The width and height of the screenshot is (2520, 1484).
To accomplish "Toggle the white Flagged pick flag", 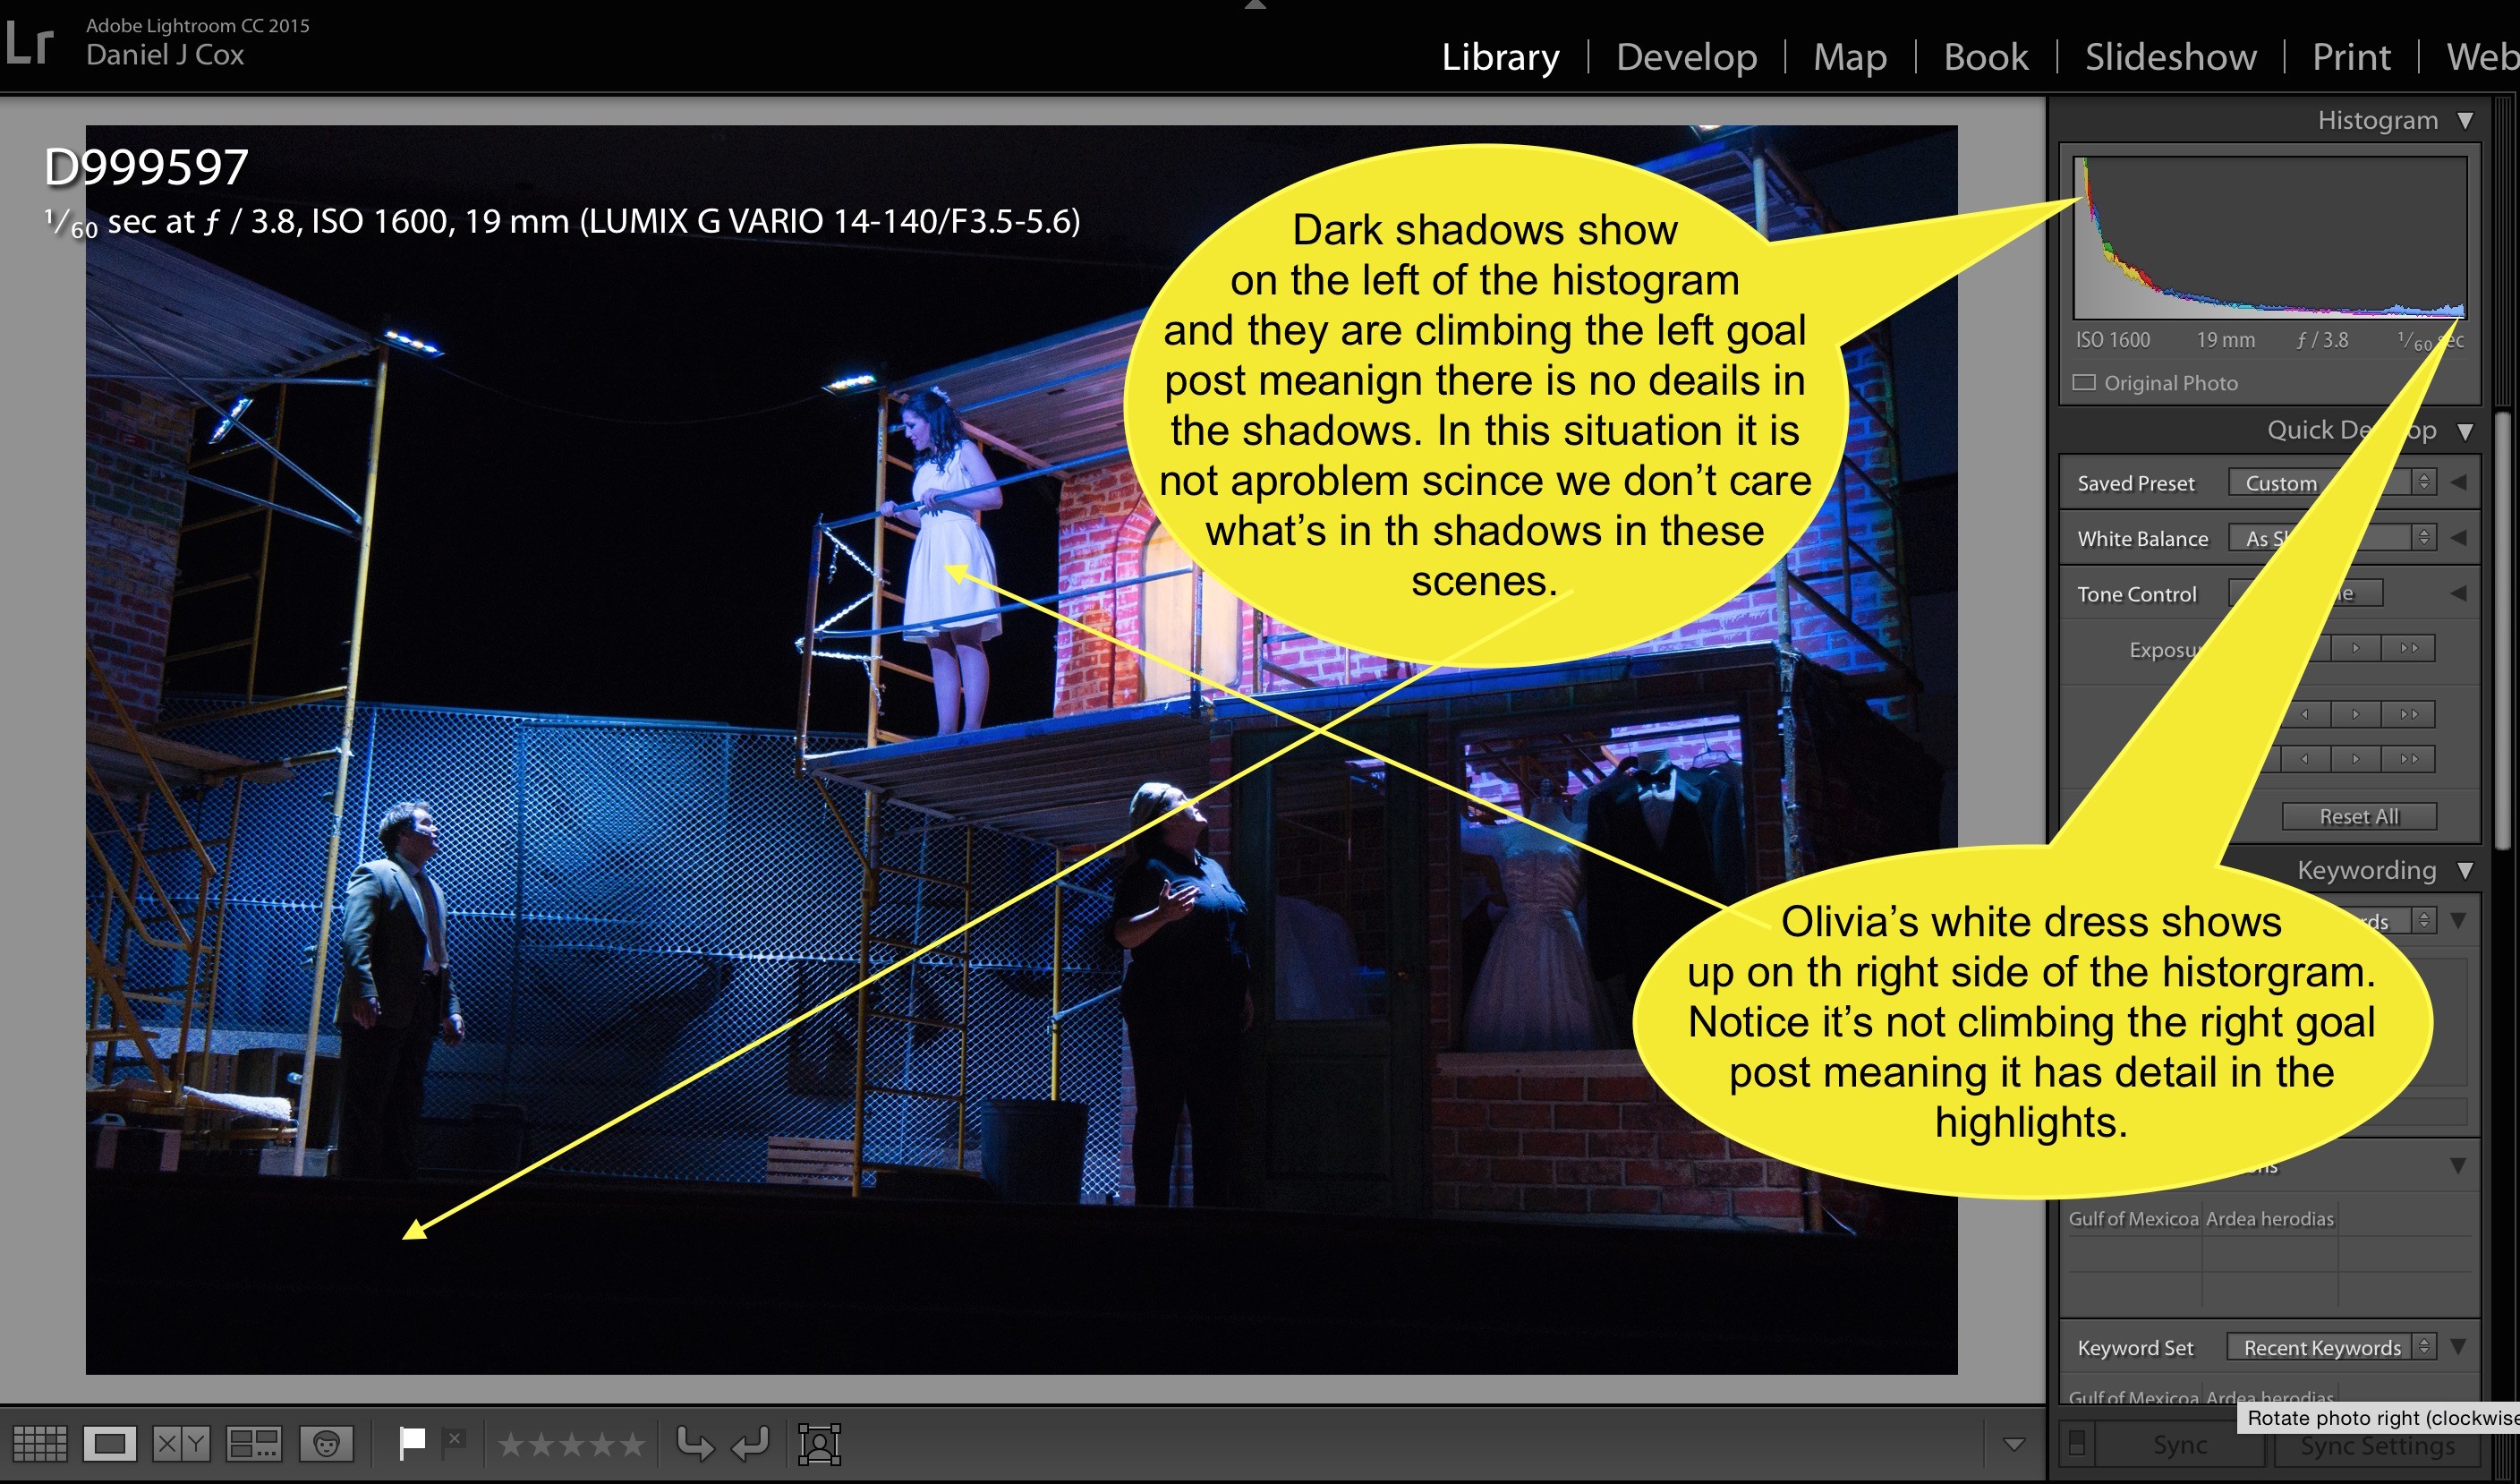I will [x=412, y=1442].
